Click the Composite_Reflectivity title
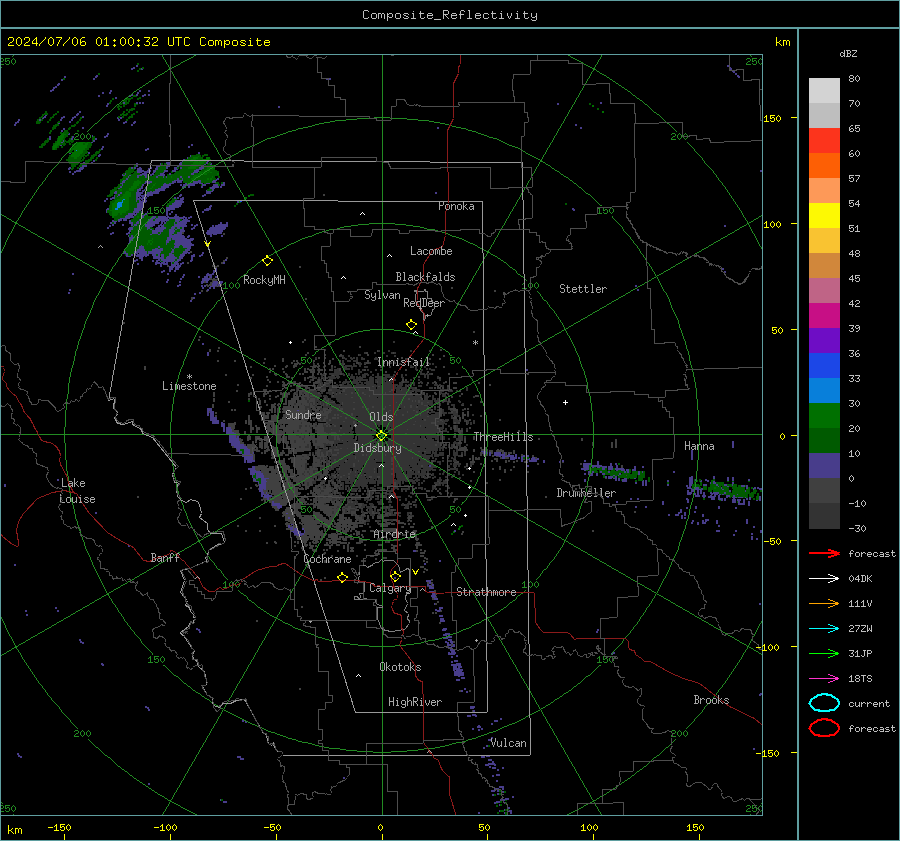 coord(449,15)
